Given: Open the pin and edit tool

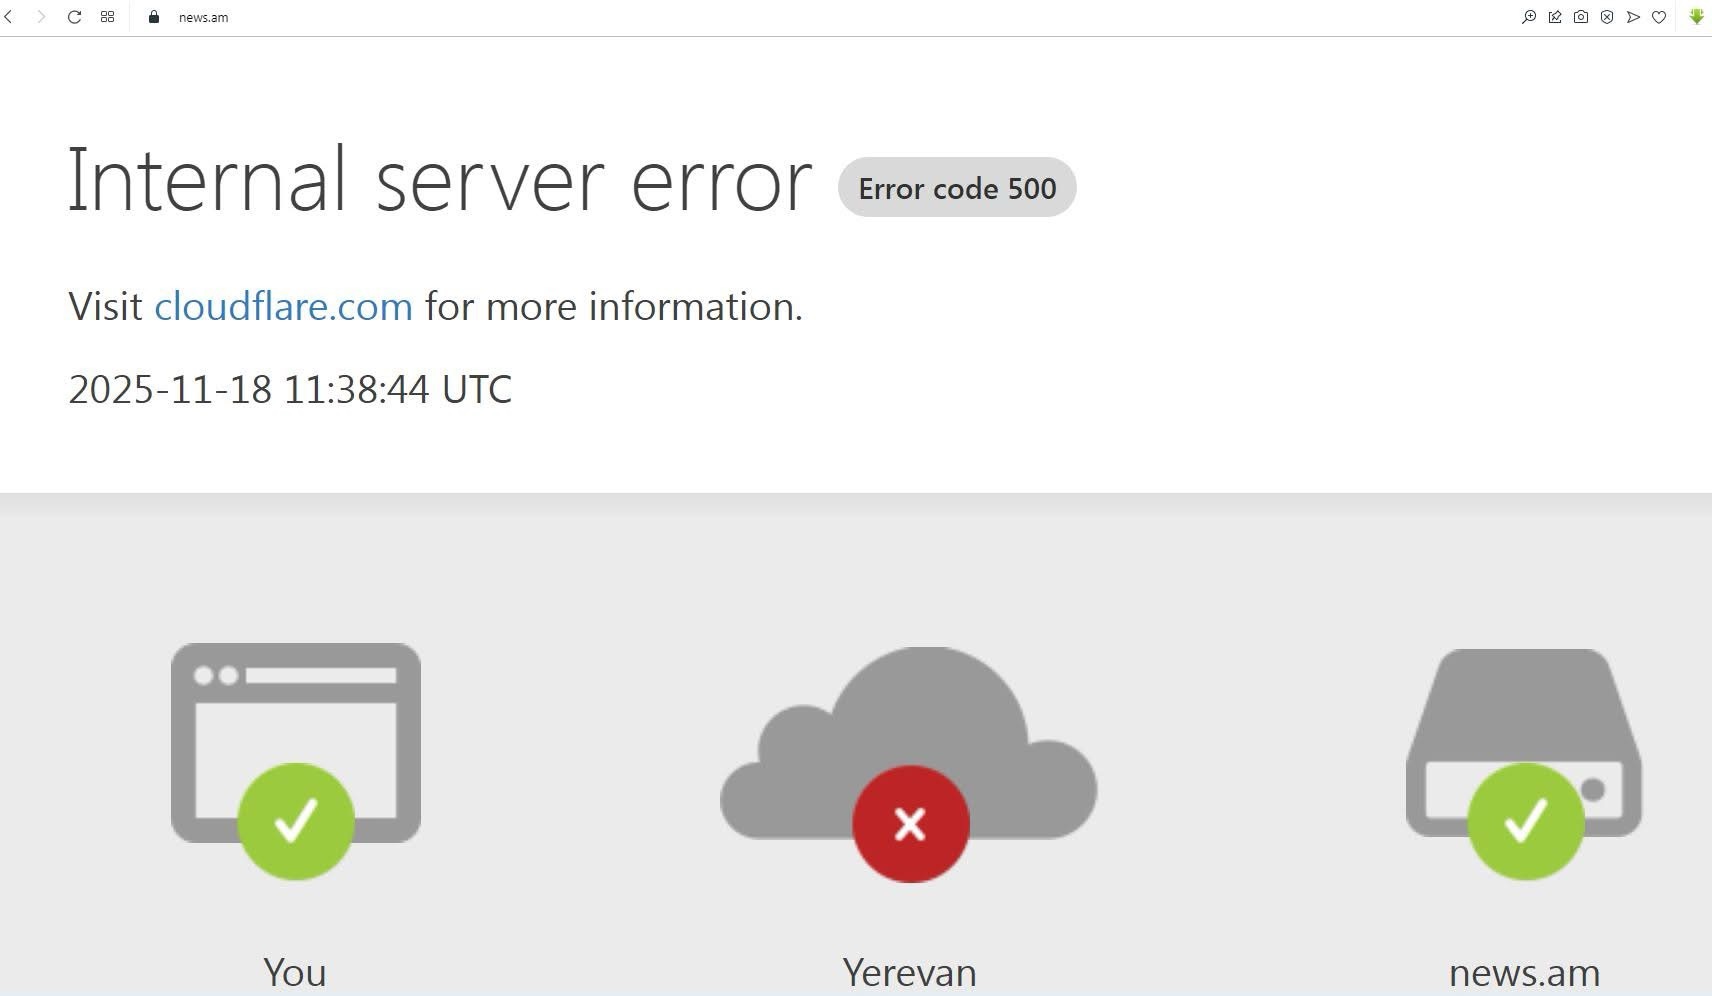Looking at the screenshot, I should 1555,17.
